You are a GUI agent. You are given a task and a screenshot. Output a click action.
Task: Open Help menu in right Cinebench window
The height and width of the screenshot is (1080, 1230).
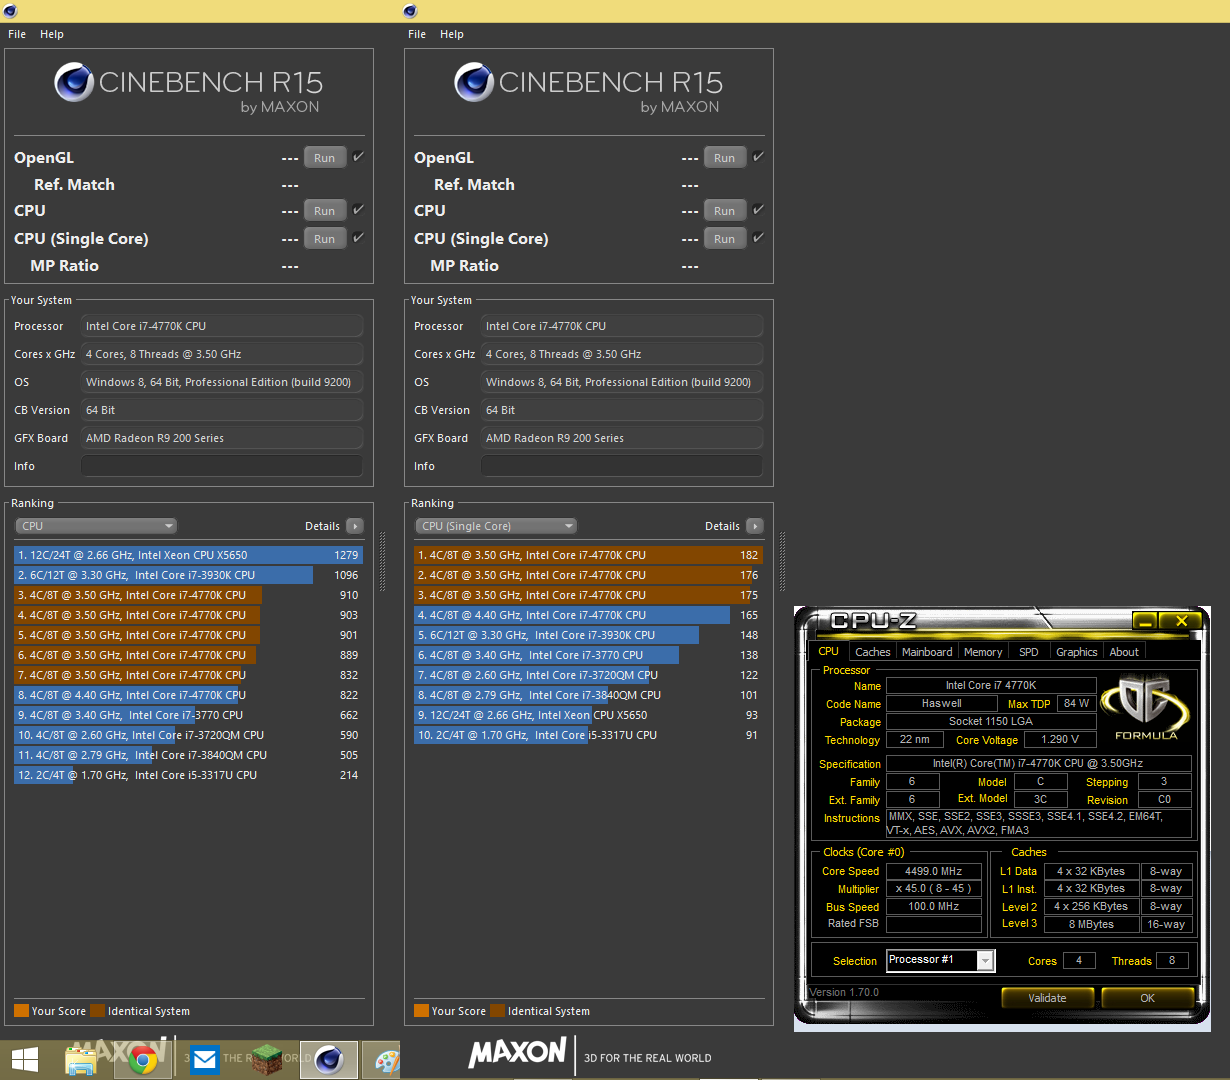click(x=452, y=34)
